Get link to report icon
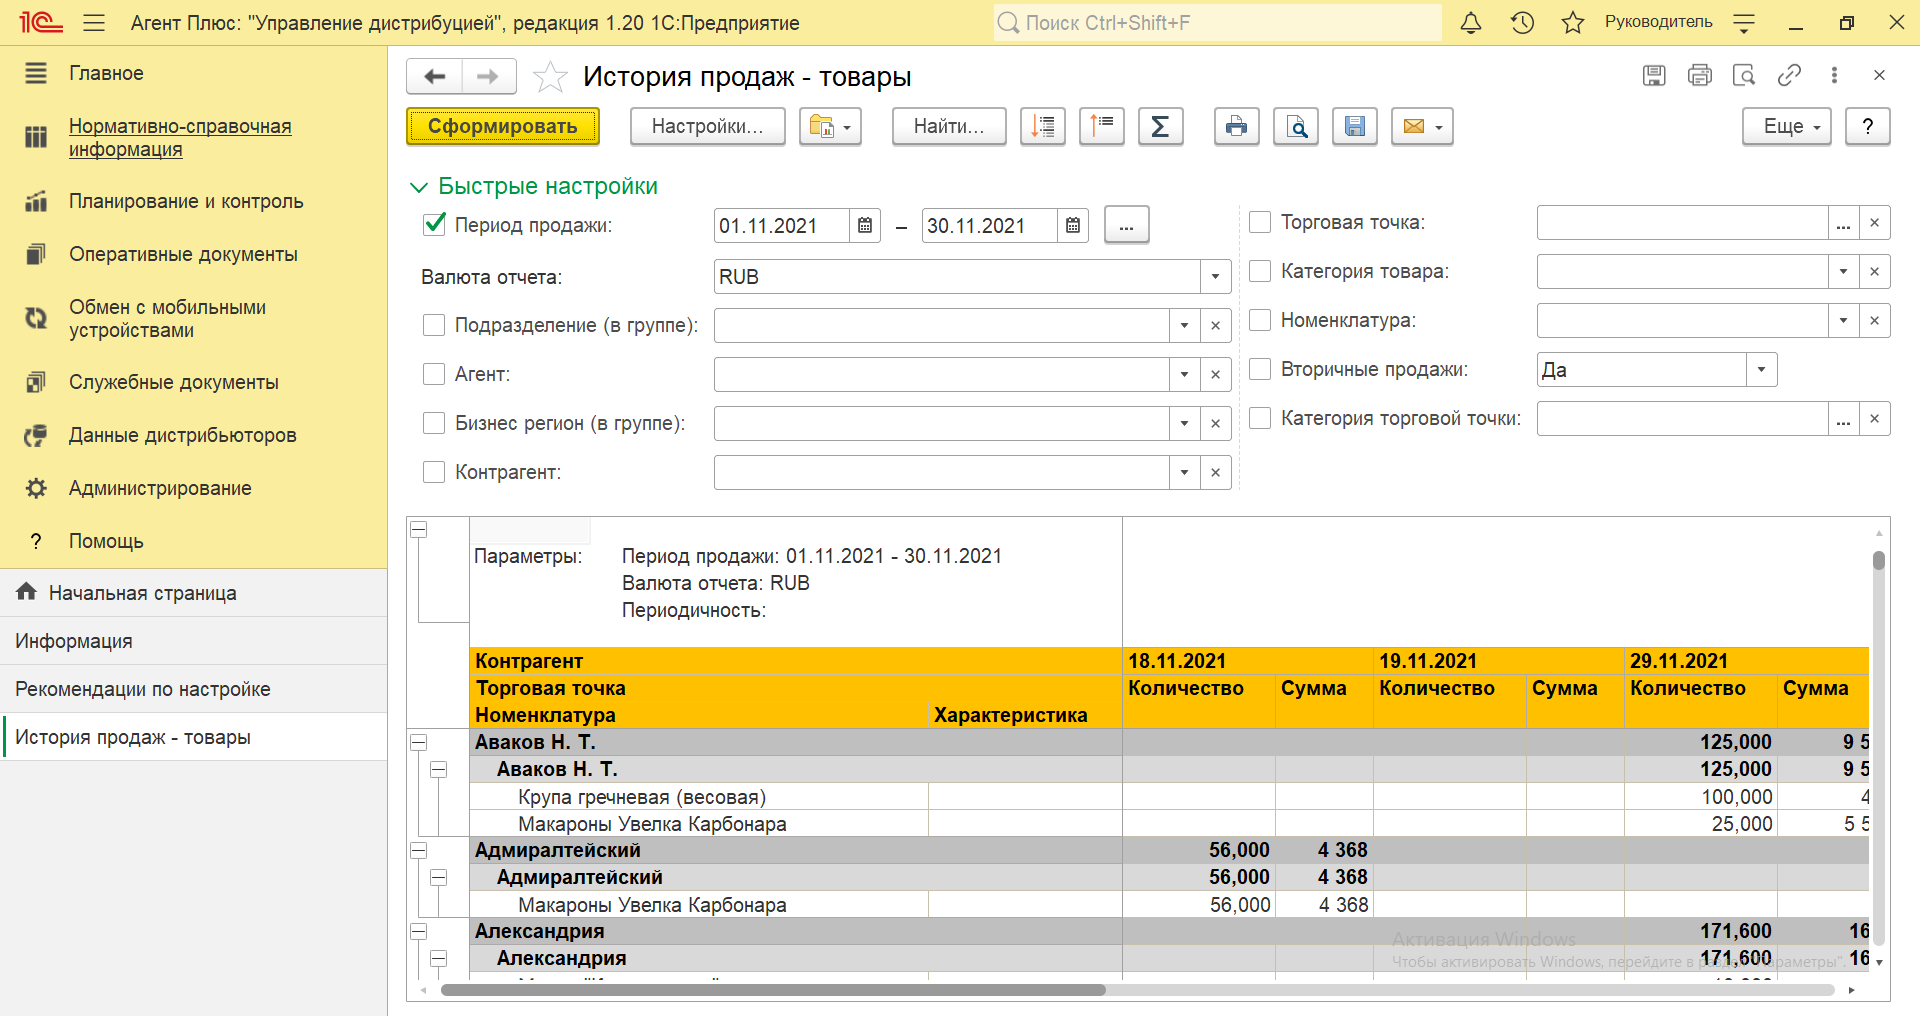This screenshot has height=1016, width=1920. tap(1789, 75)
